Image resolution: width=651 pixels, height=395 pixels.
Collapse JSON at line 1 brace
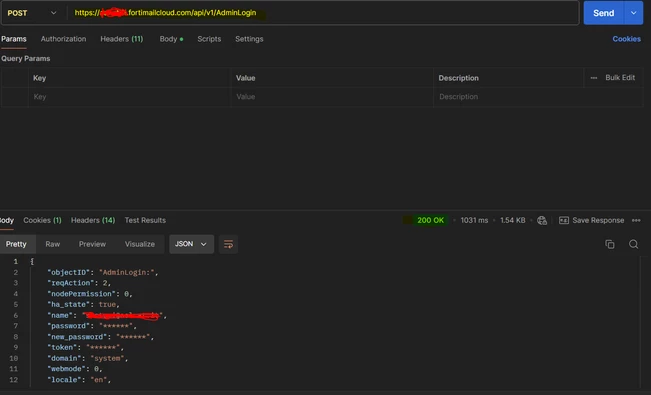(32, 262)
